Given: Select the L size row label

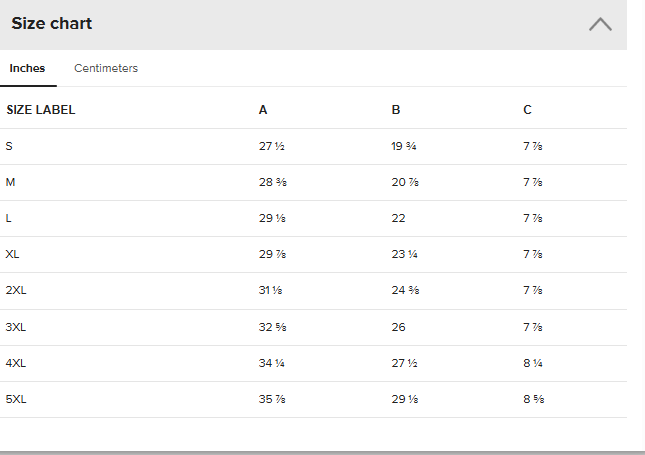Looking at the screenshot, I should pos(9,218).
